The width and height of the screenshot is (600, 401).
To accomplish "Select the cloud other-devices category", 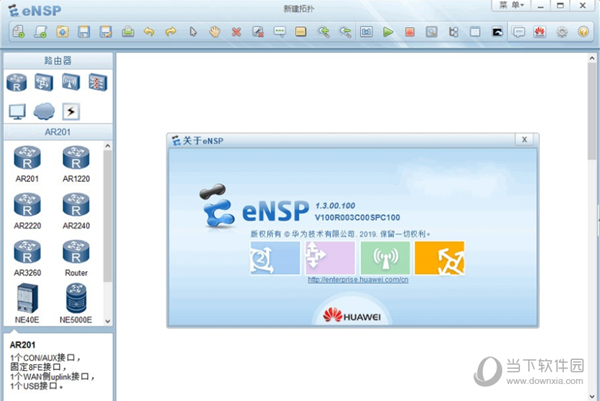I will point(44,111).
